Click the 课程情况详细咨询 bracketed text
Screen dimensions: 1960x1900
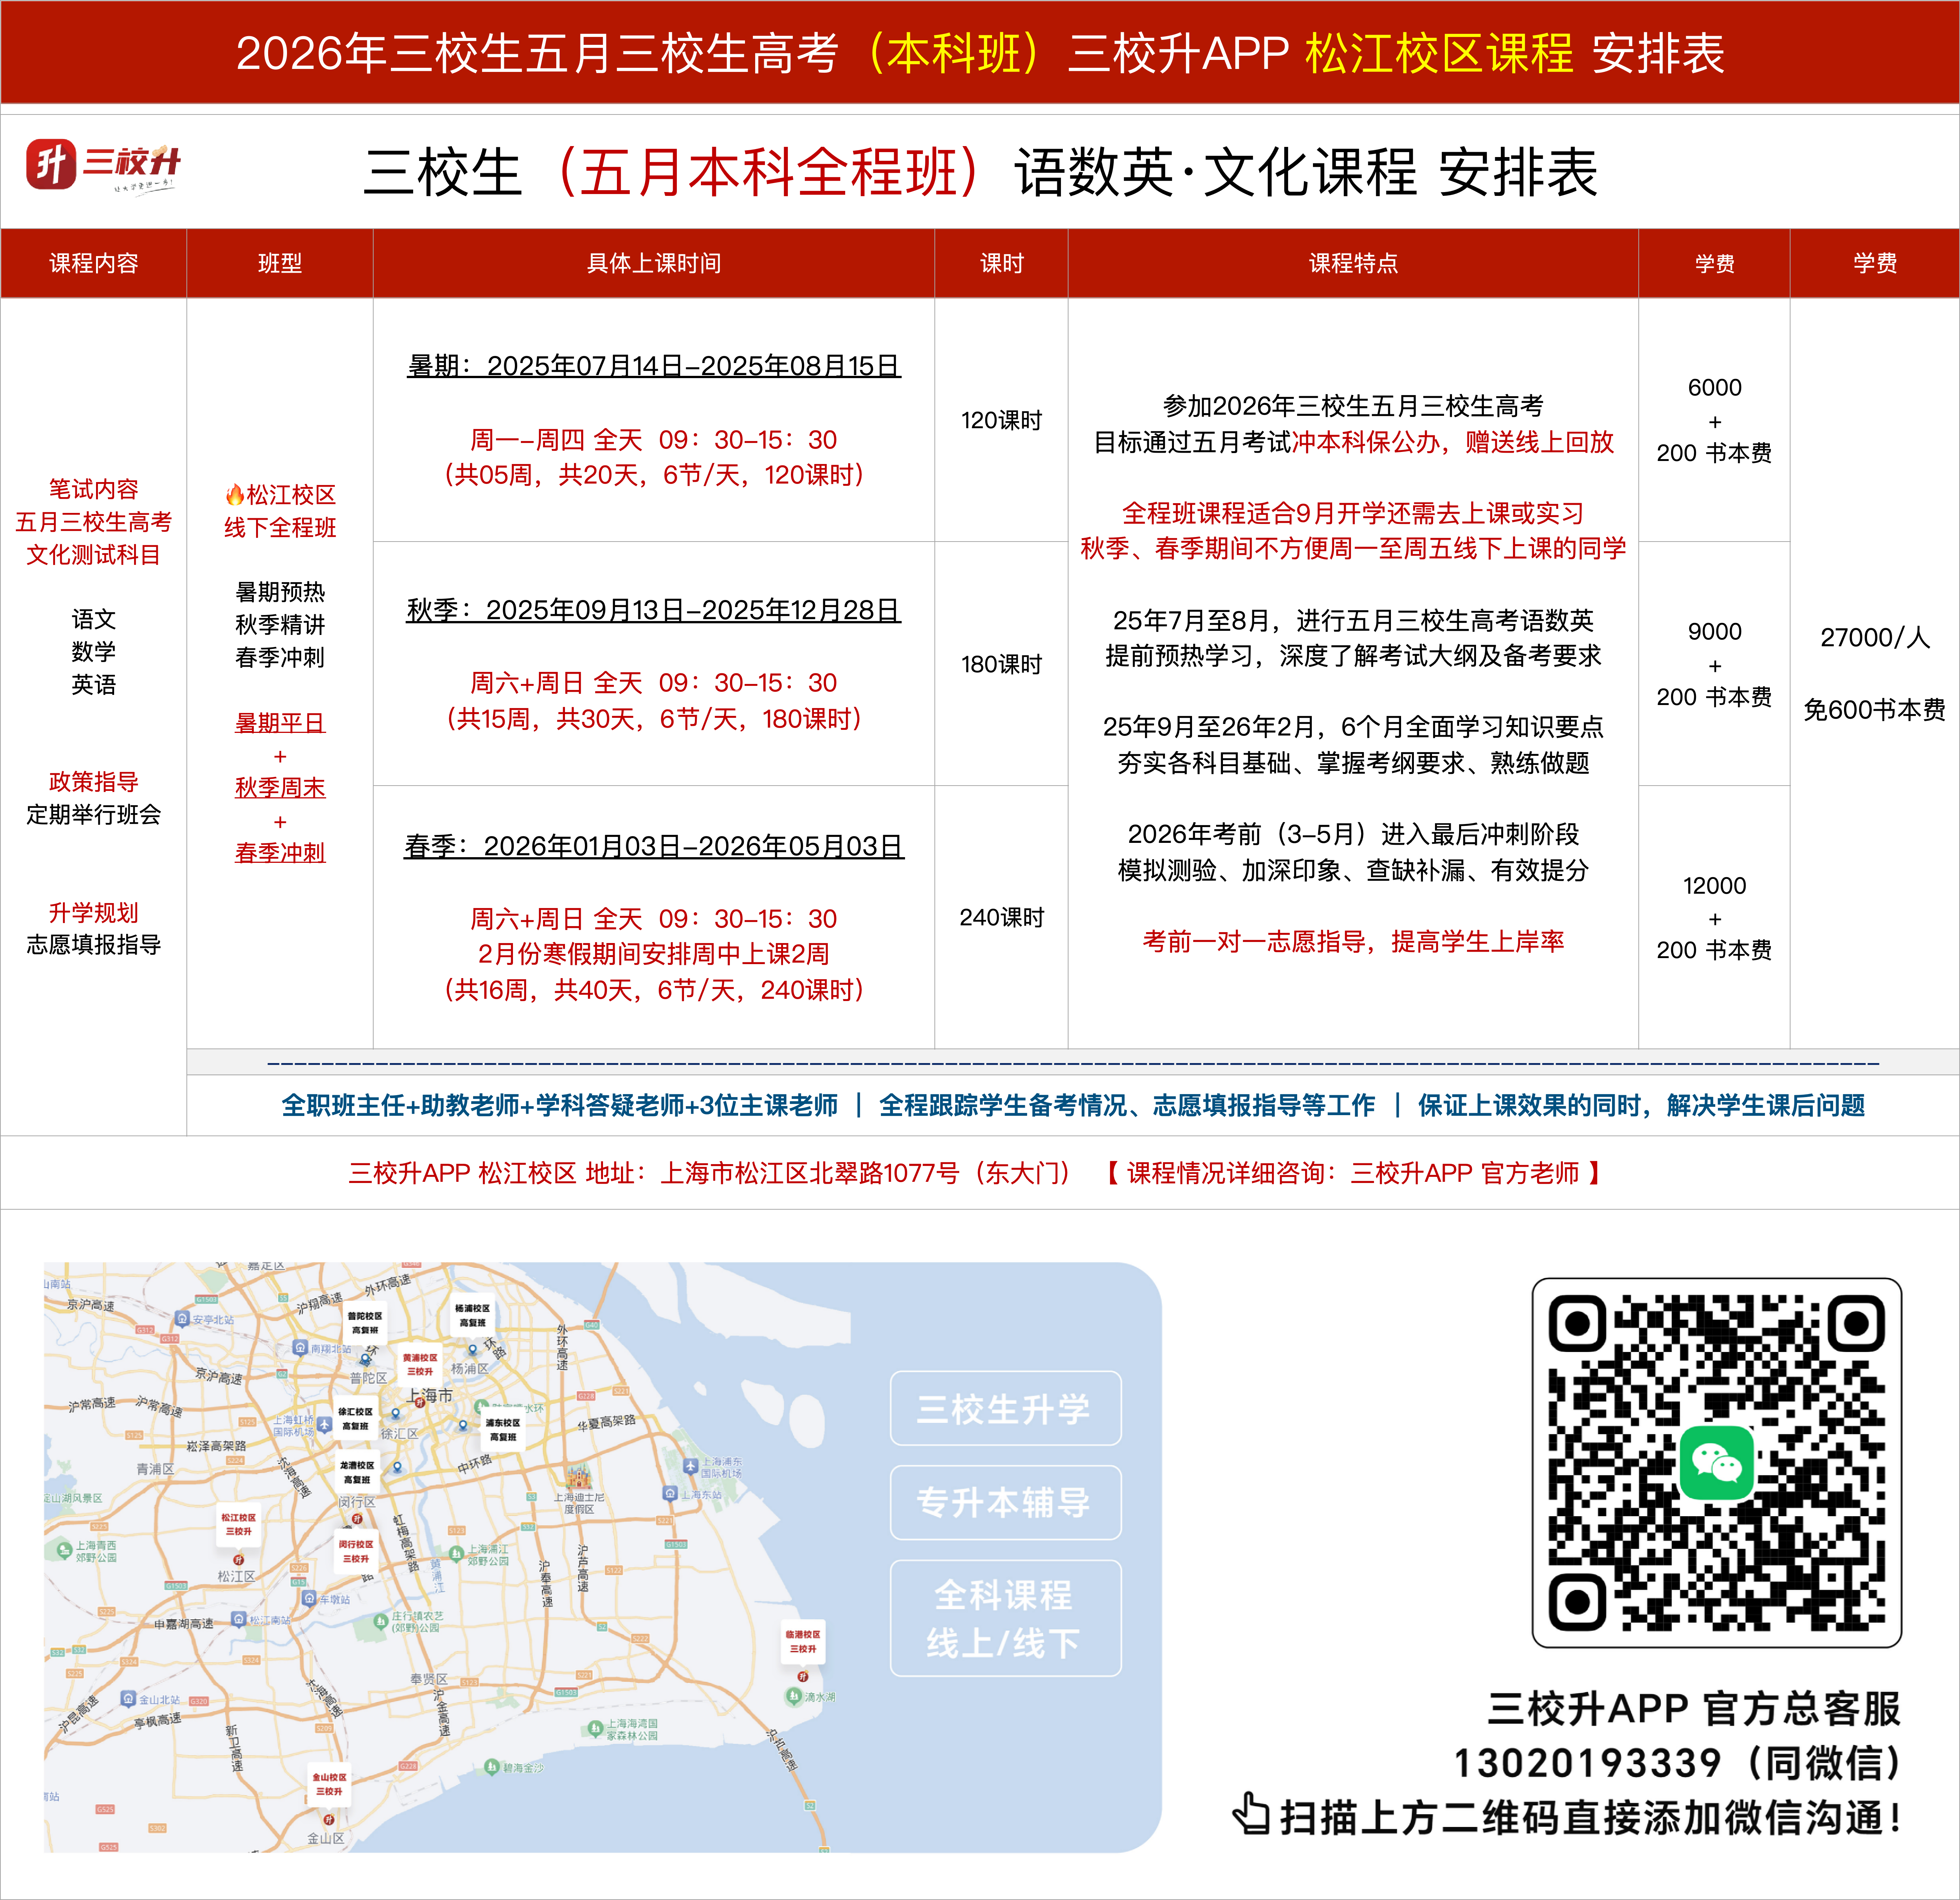(x=1353, y=1173)
